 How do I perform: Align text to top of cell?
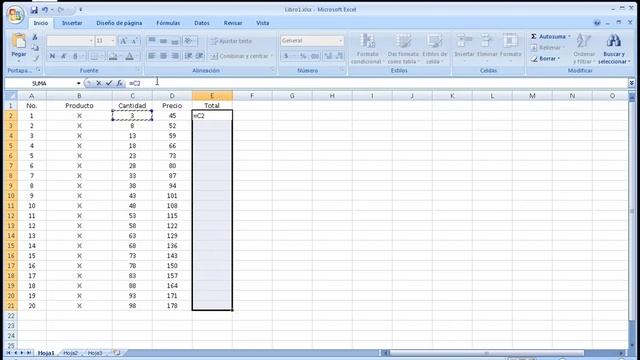point(152,41)
